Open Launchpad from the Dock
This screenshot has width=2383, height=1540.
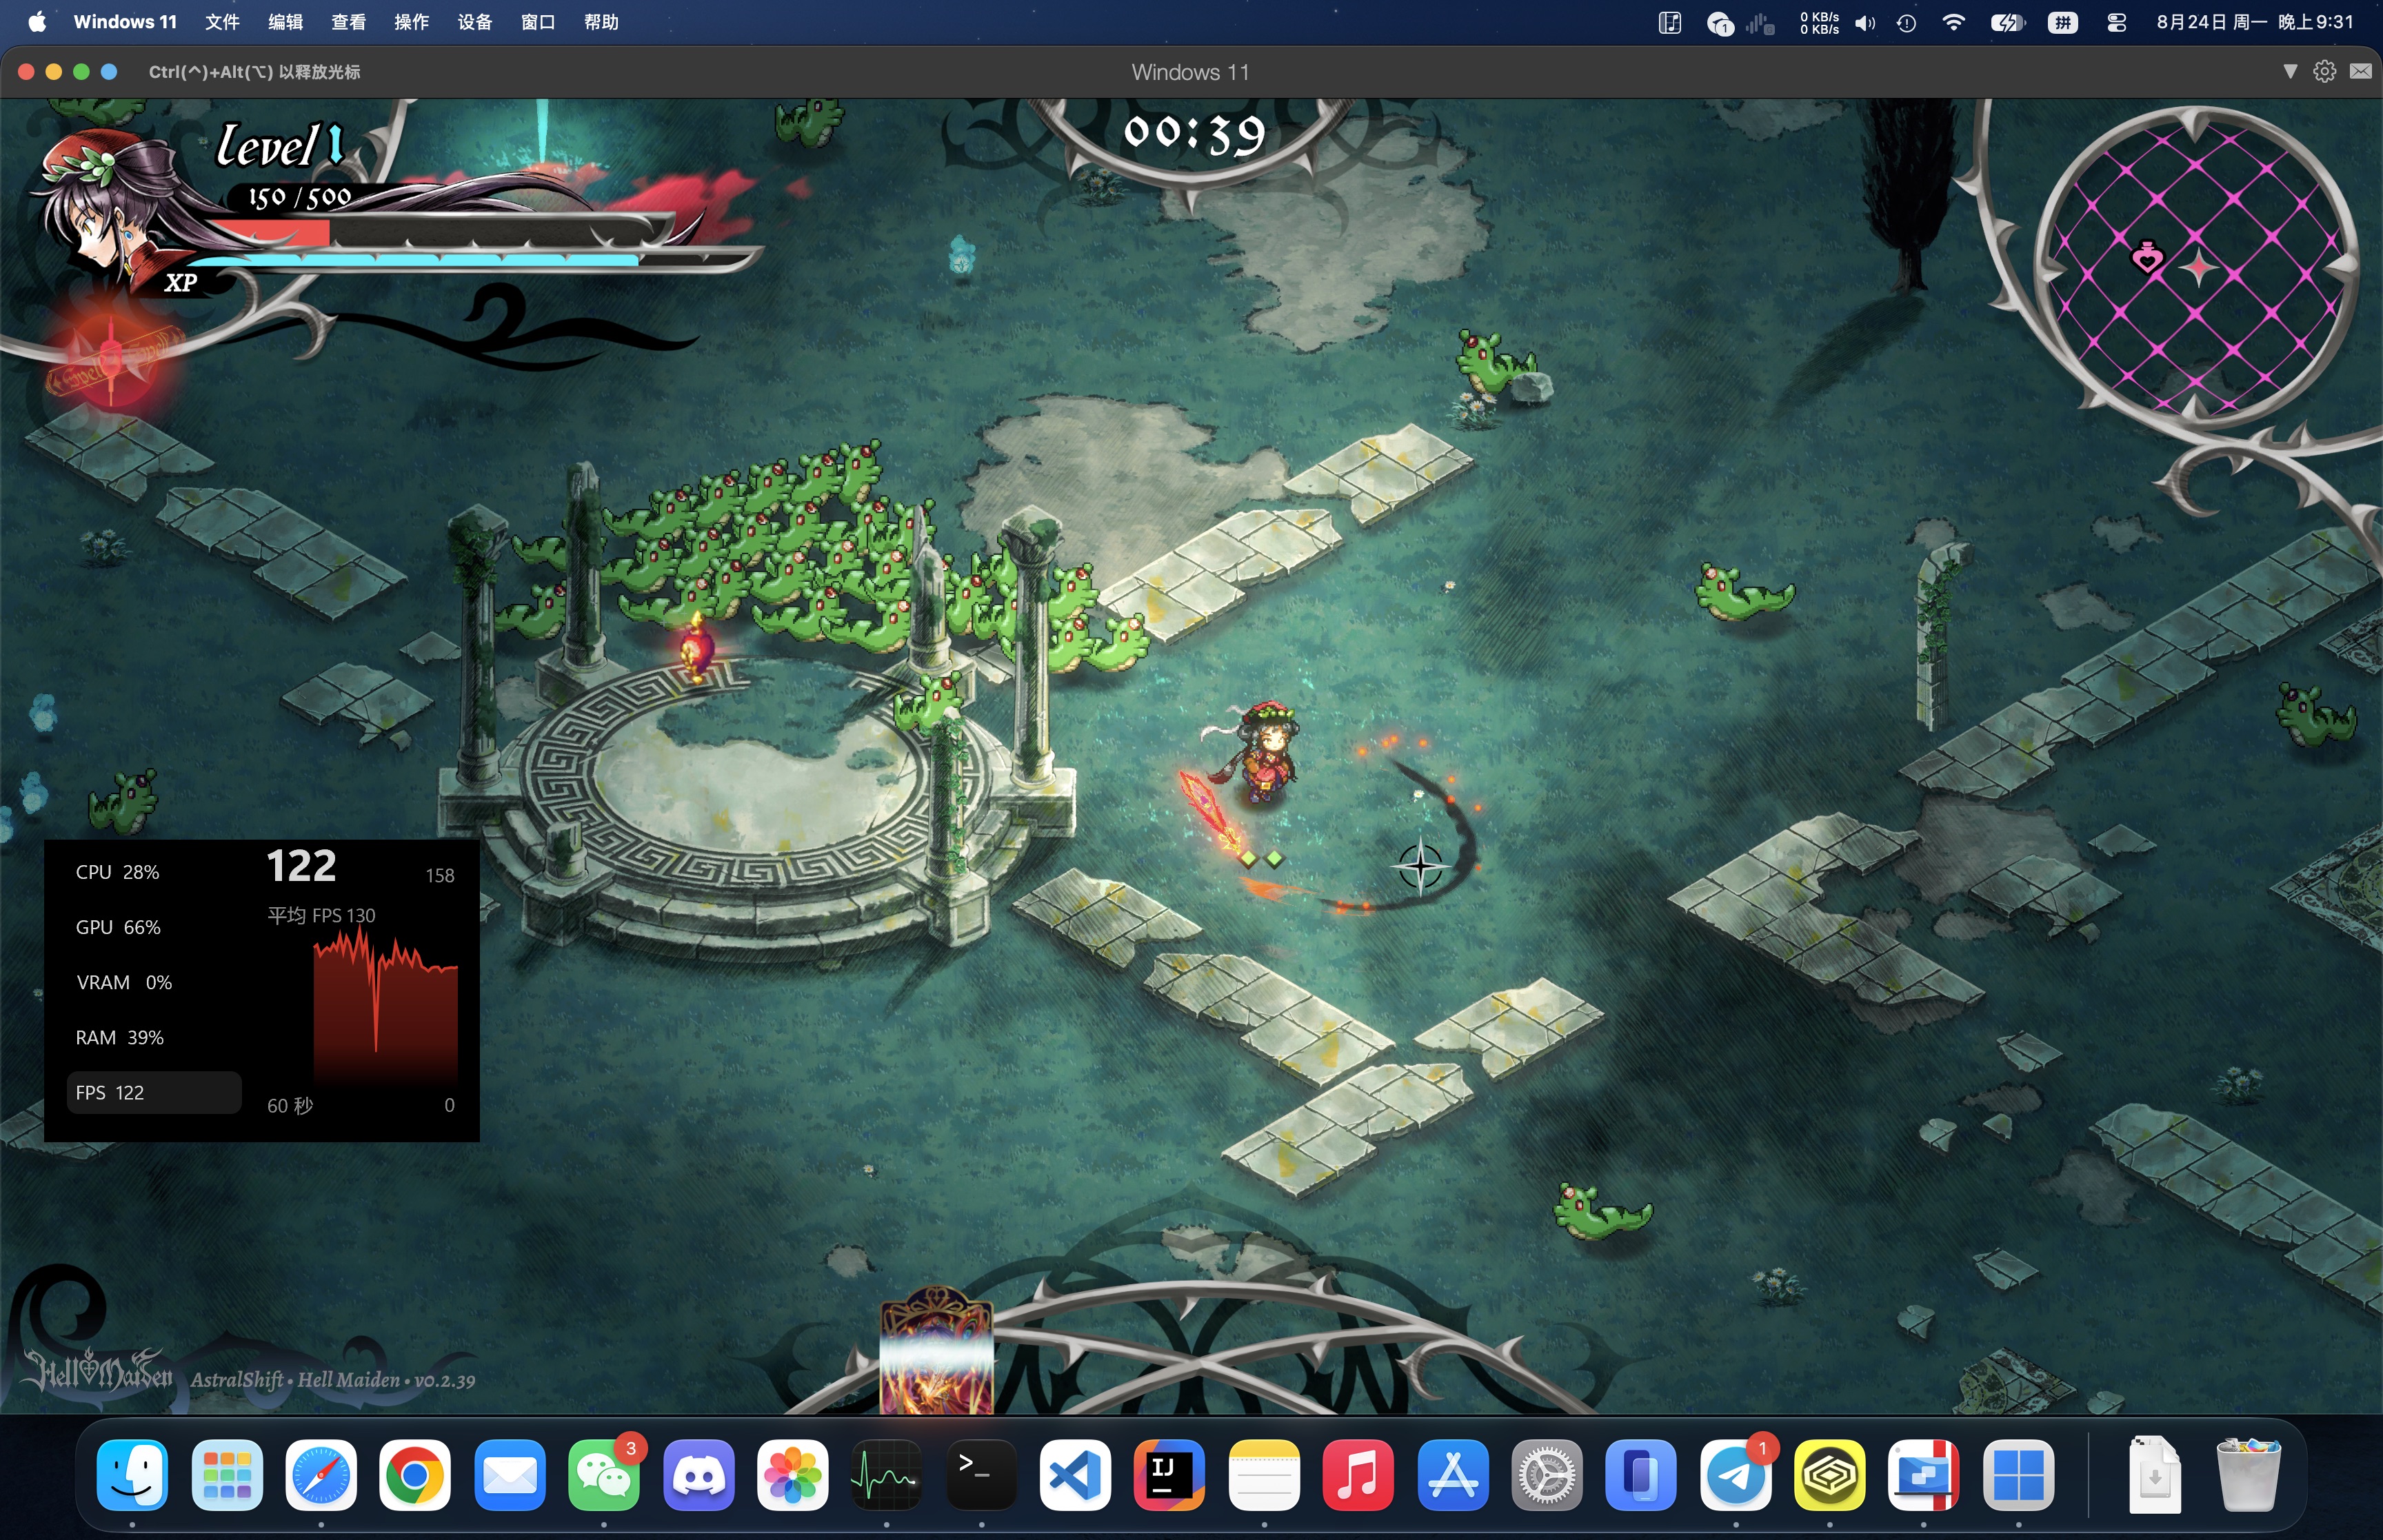(227, 1474)
